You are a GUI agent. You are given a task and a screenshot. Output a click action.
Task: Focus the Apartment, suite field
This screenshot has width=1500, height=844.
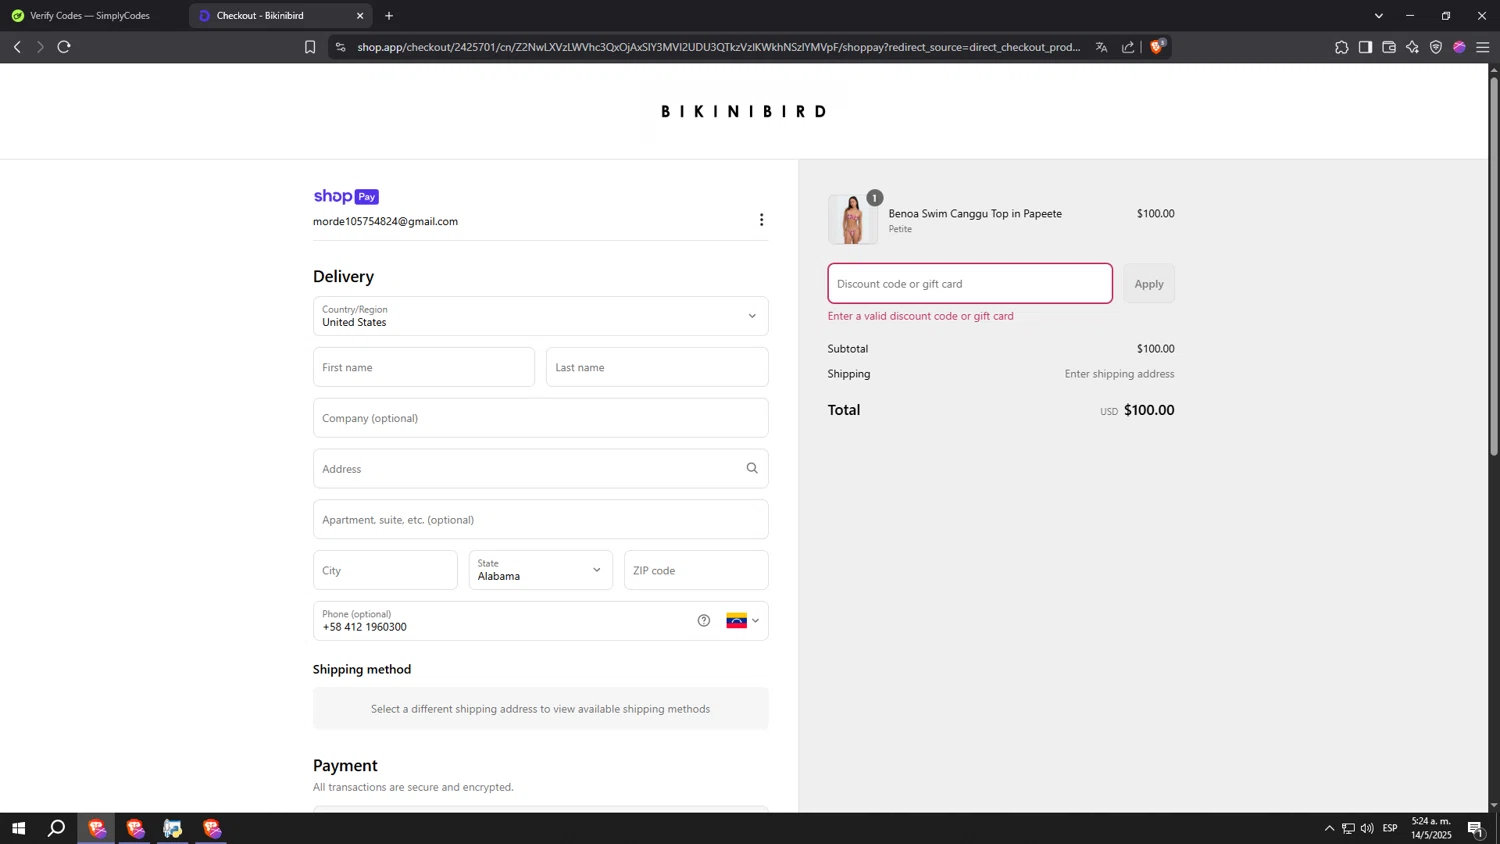541,520
